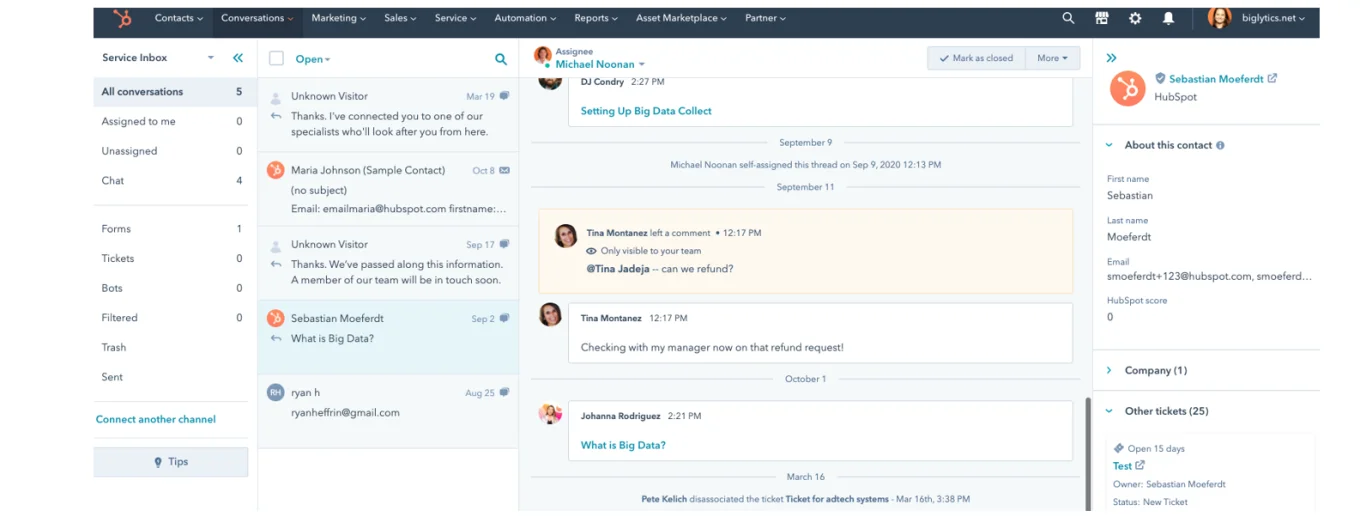Open the marketplace icon in top bar
1360x529 pixels.
coord(1102,18)
